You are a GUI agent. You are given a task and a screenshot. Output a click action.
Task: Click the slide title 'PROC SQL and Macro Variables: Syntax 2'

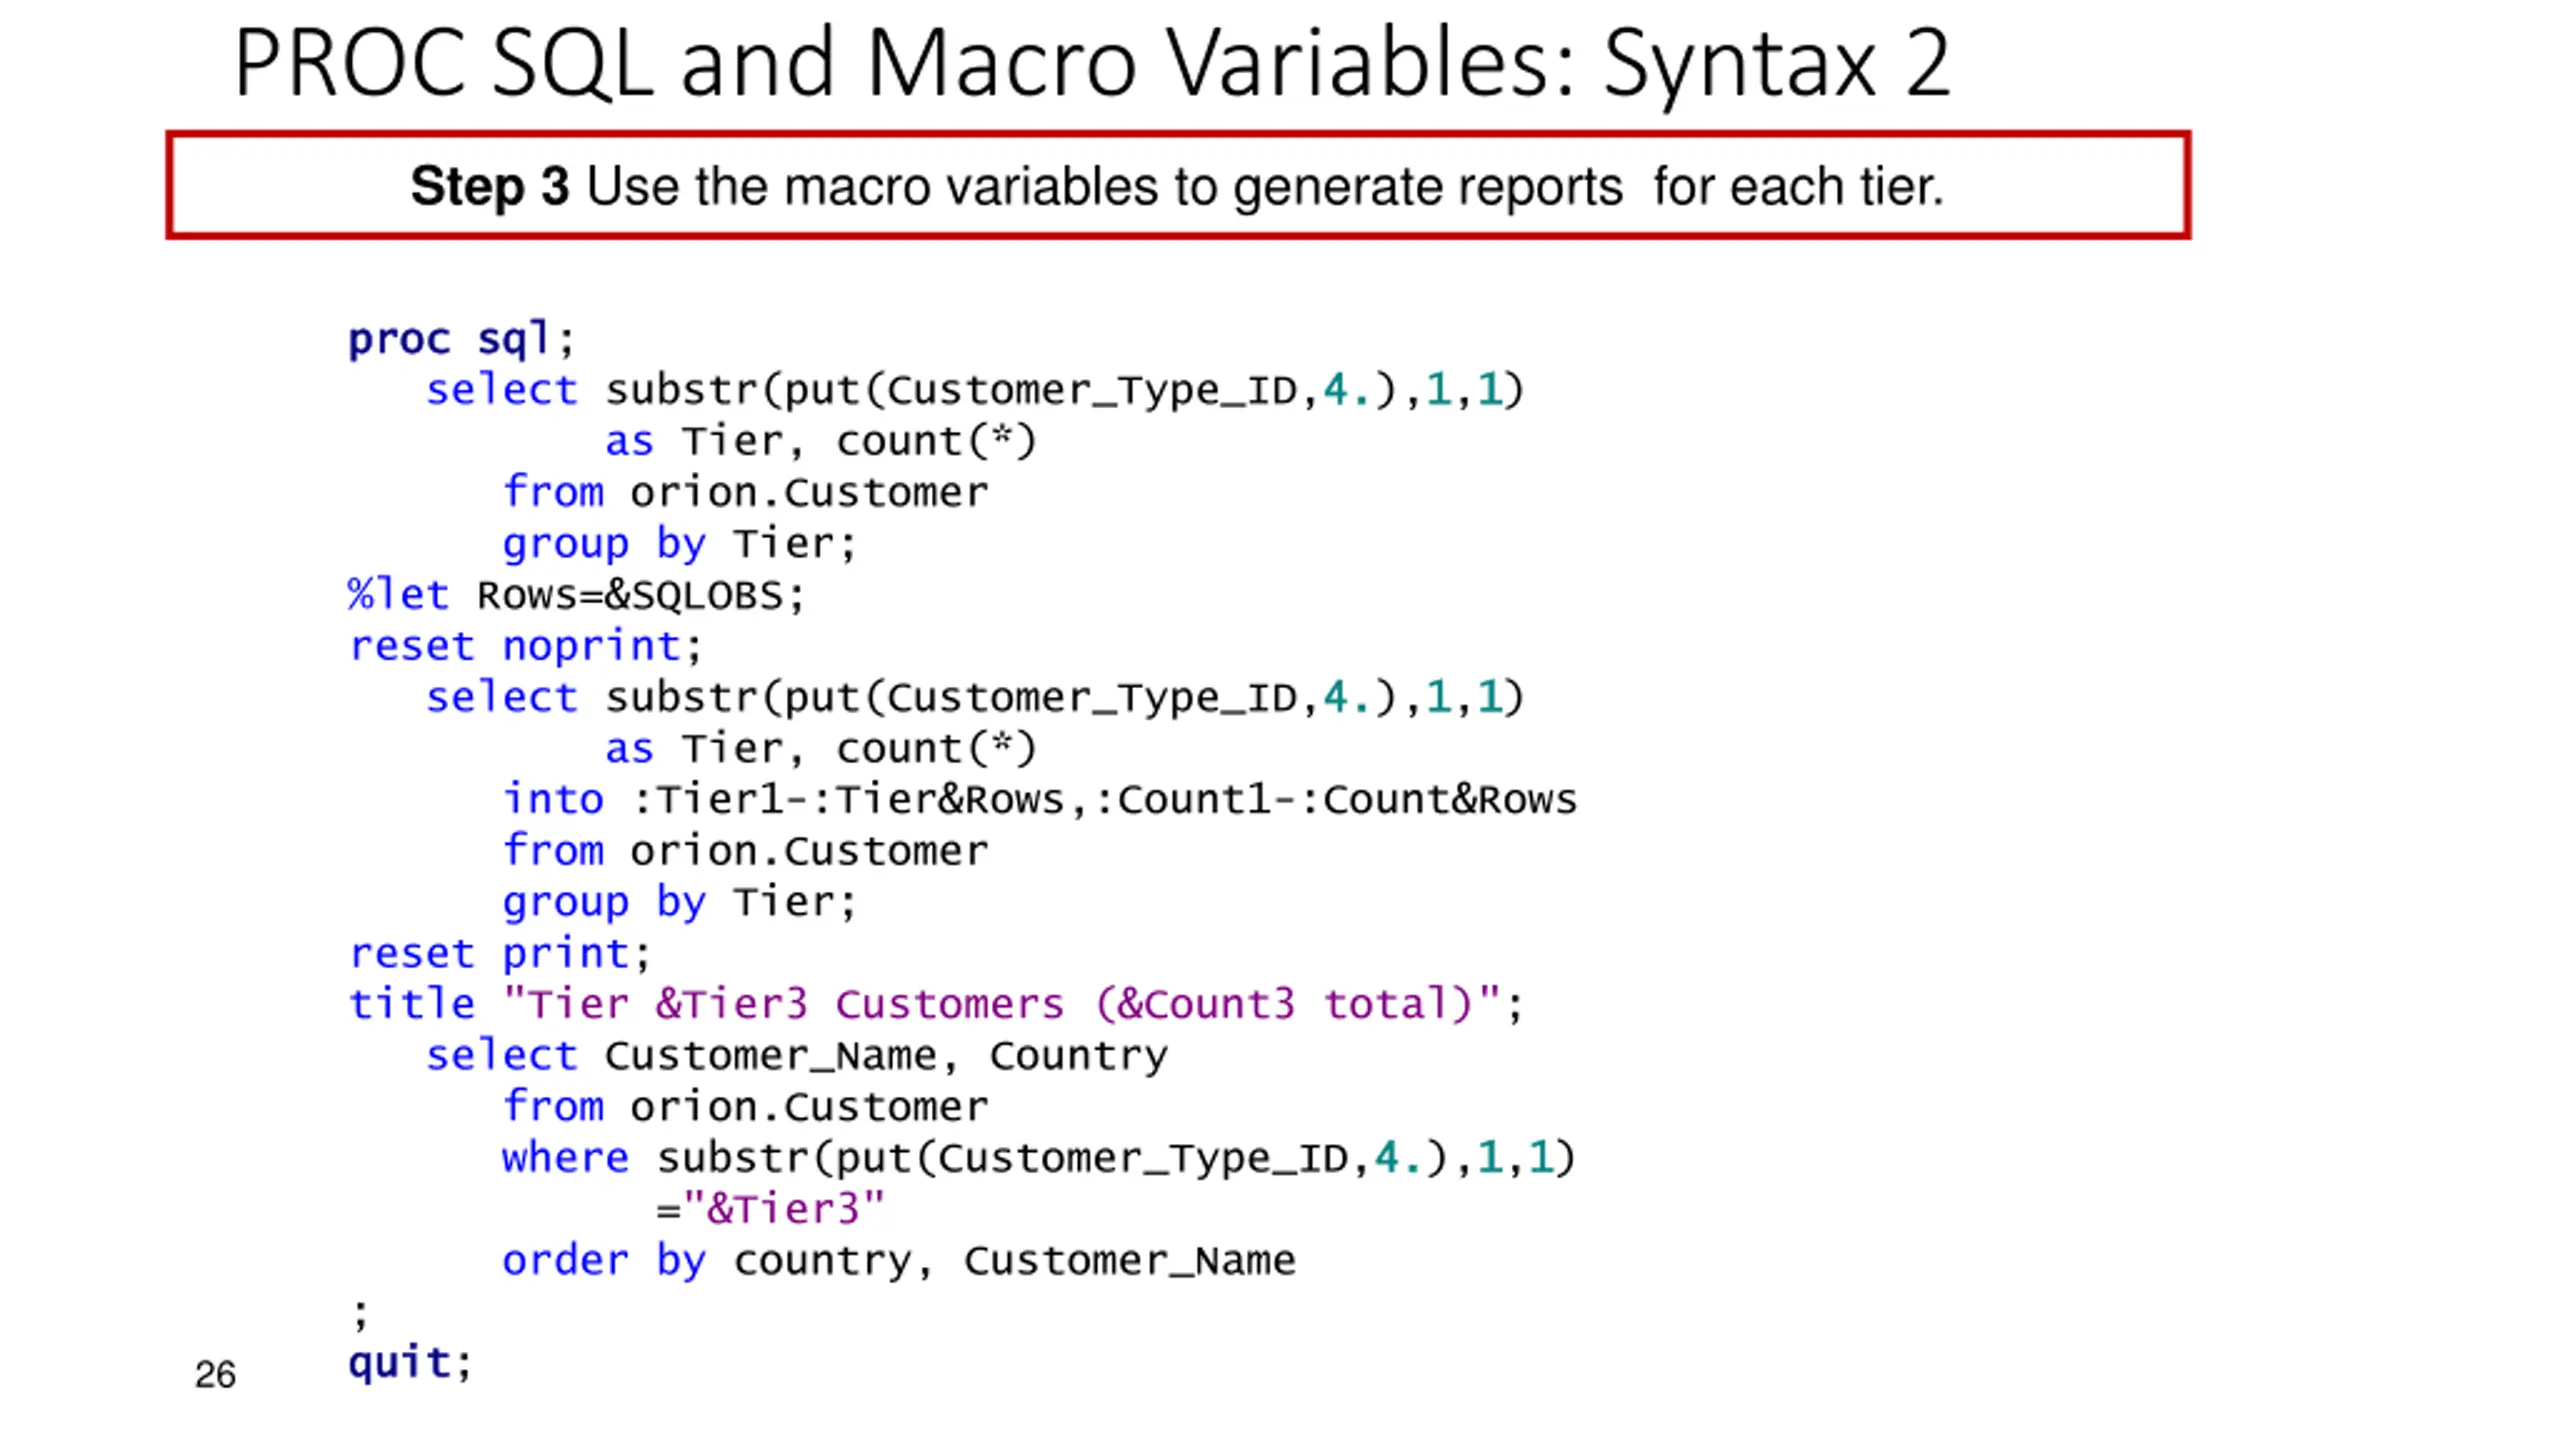point(1091,64)
